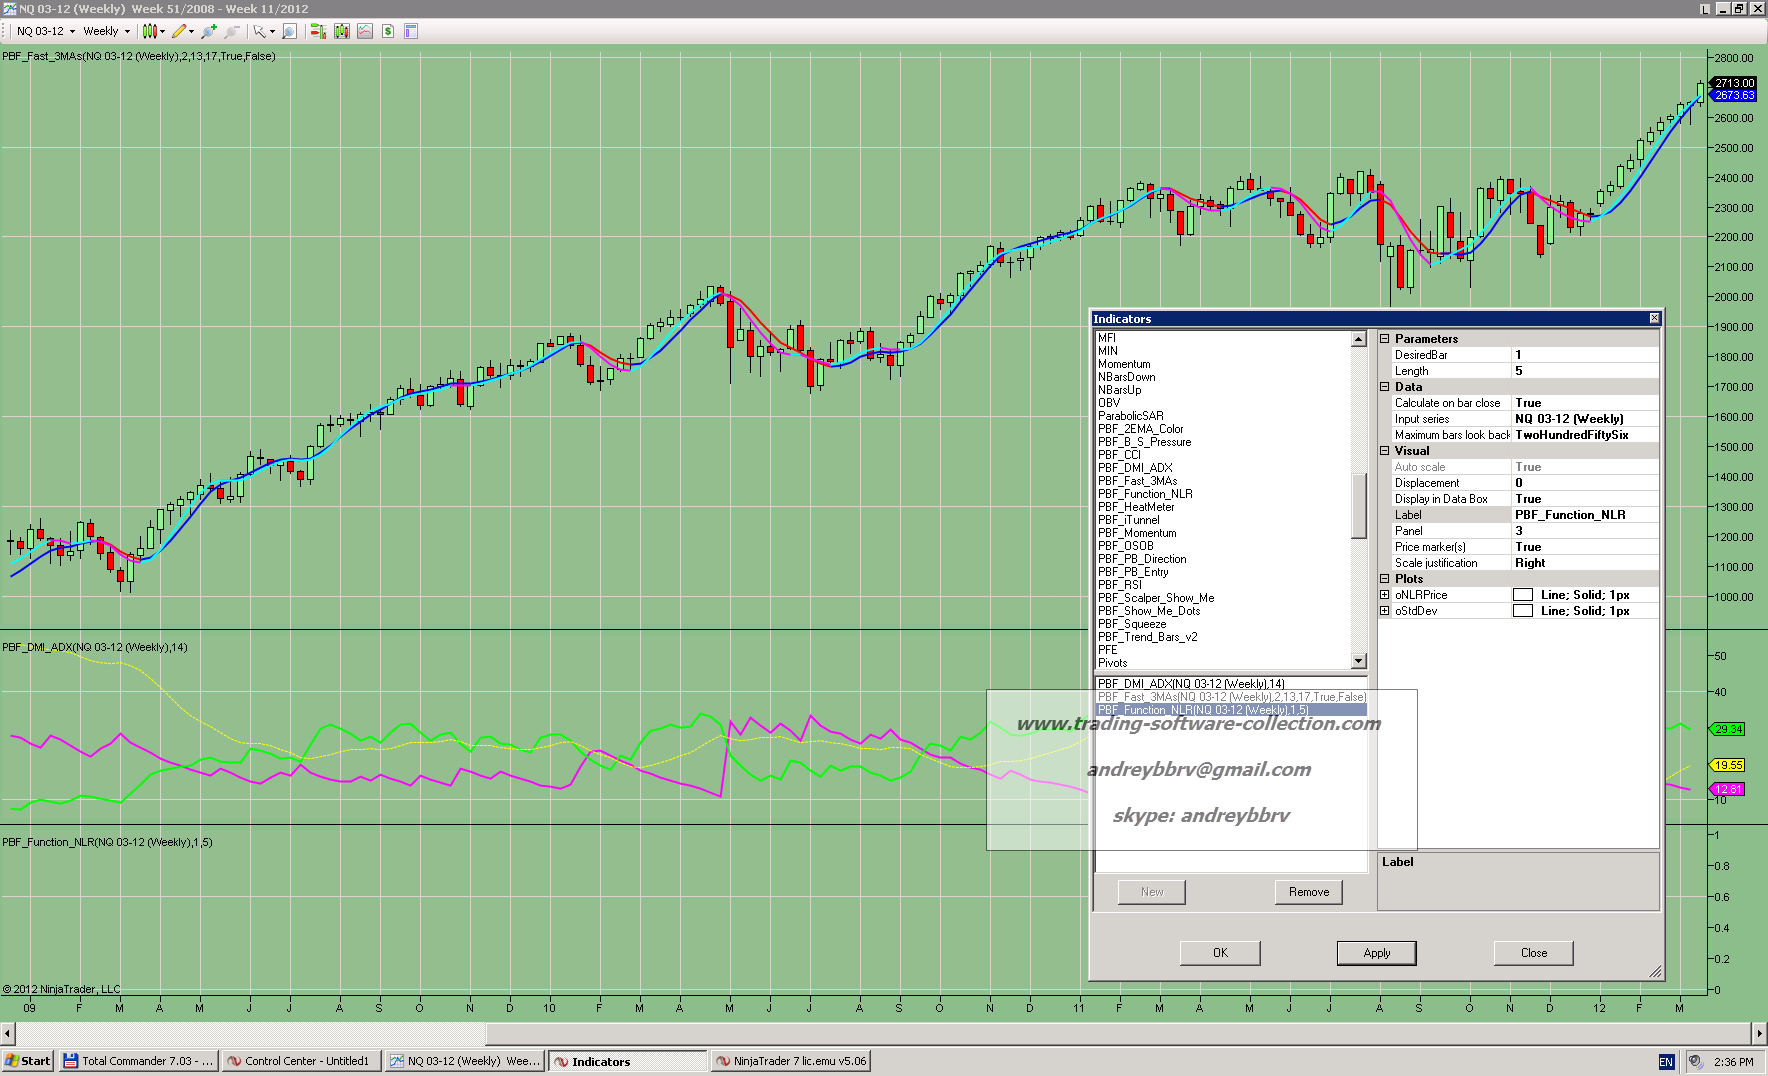Click the Remove button
Viewport: 1768px width, 1076px height.
[x=1308, y=892]
